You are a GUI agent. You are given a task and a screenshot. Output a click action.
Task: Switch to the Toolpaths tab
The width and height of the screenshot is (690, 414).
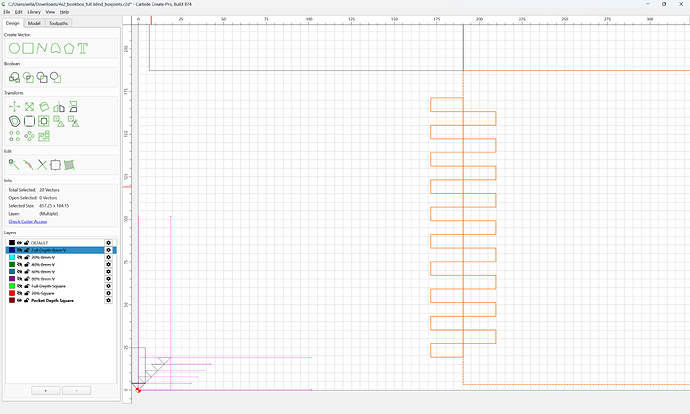tap(59, 23)
